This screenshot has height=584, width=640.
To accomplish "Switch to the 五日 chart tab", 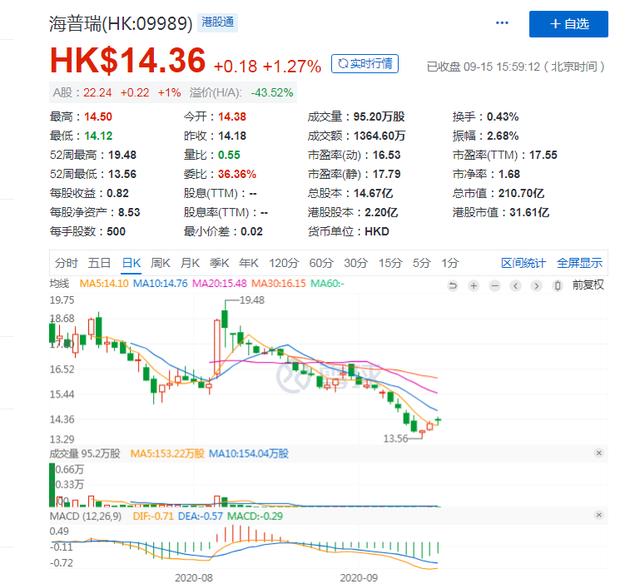I will [99, 263].
